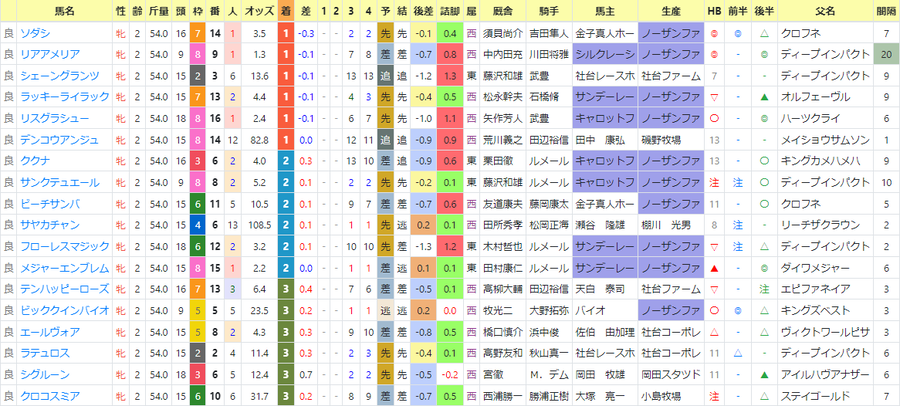
Task: Select the 馬主 column header
Action: (x=605, y=11)
